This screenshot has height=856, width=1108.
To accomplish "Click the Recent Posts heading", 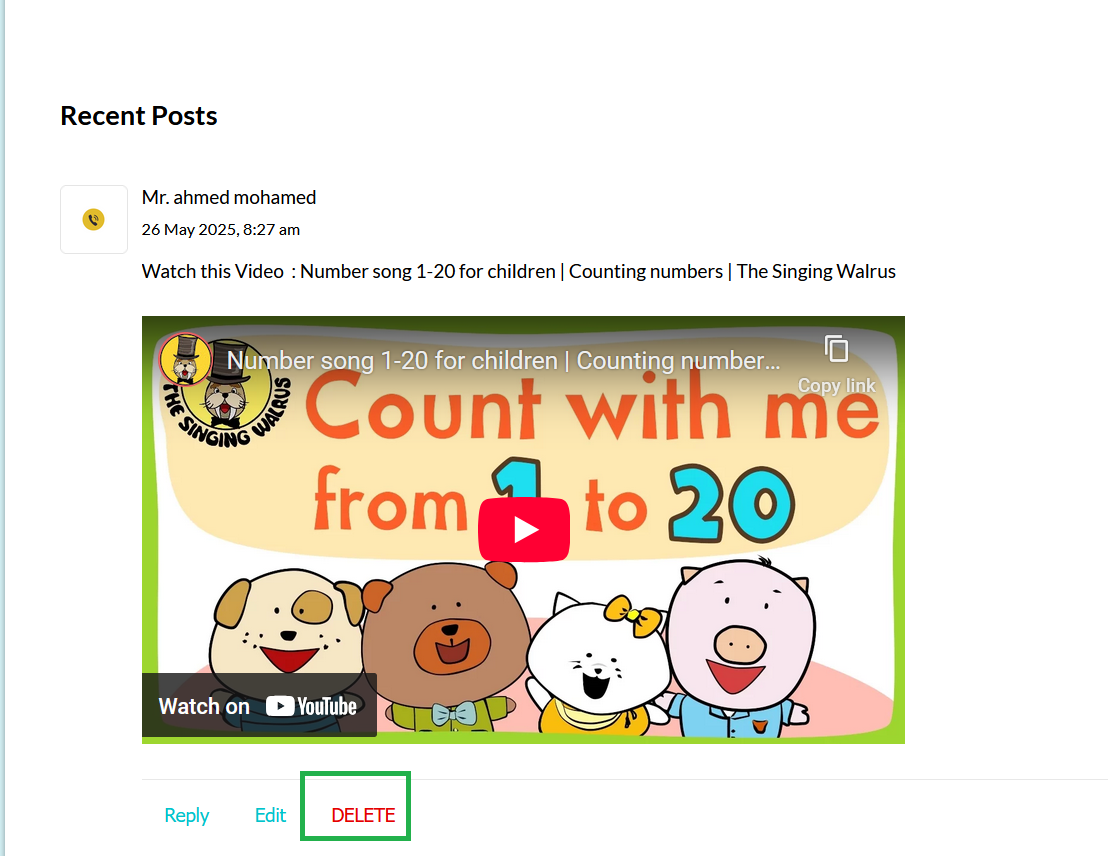I will pos(138,116).
